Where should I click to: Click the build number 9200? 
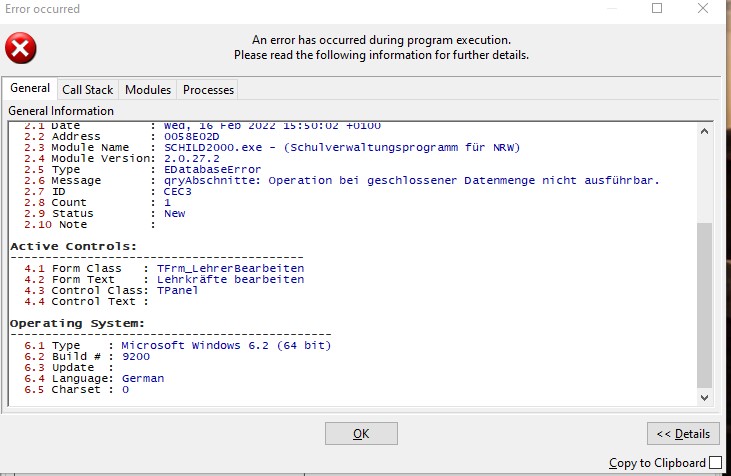click(x=136, y=357)
